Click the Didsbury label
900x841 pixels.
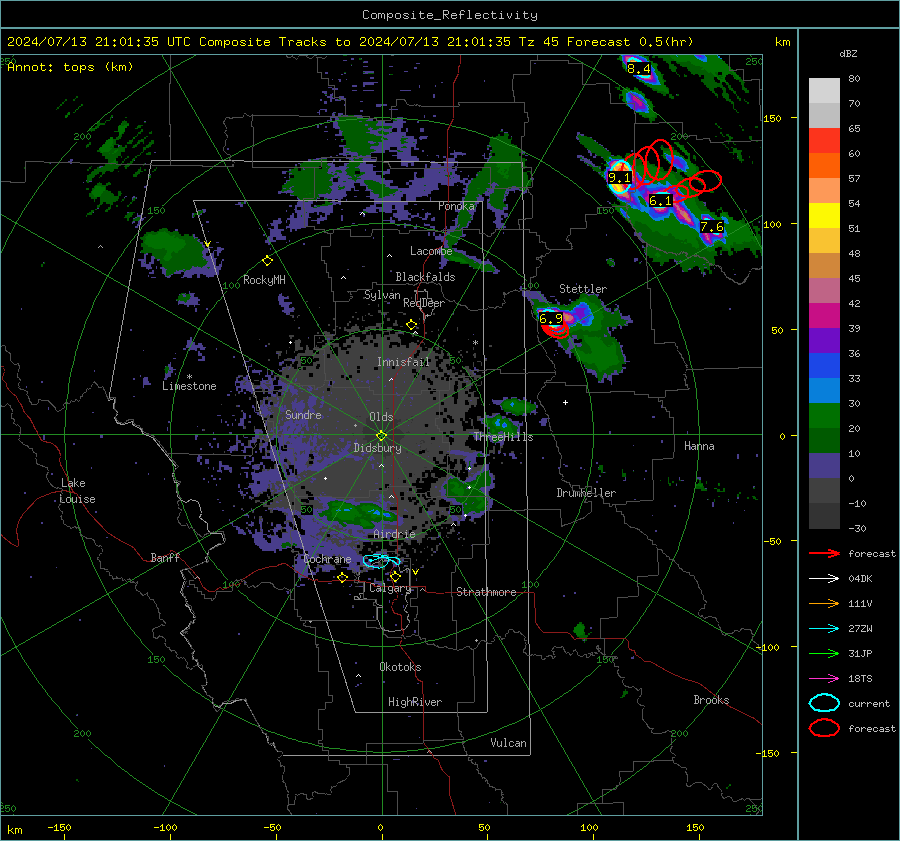click(x=377, y=448)
